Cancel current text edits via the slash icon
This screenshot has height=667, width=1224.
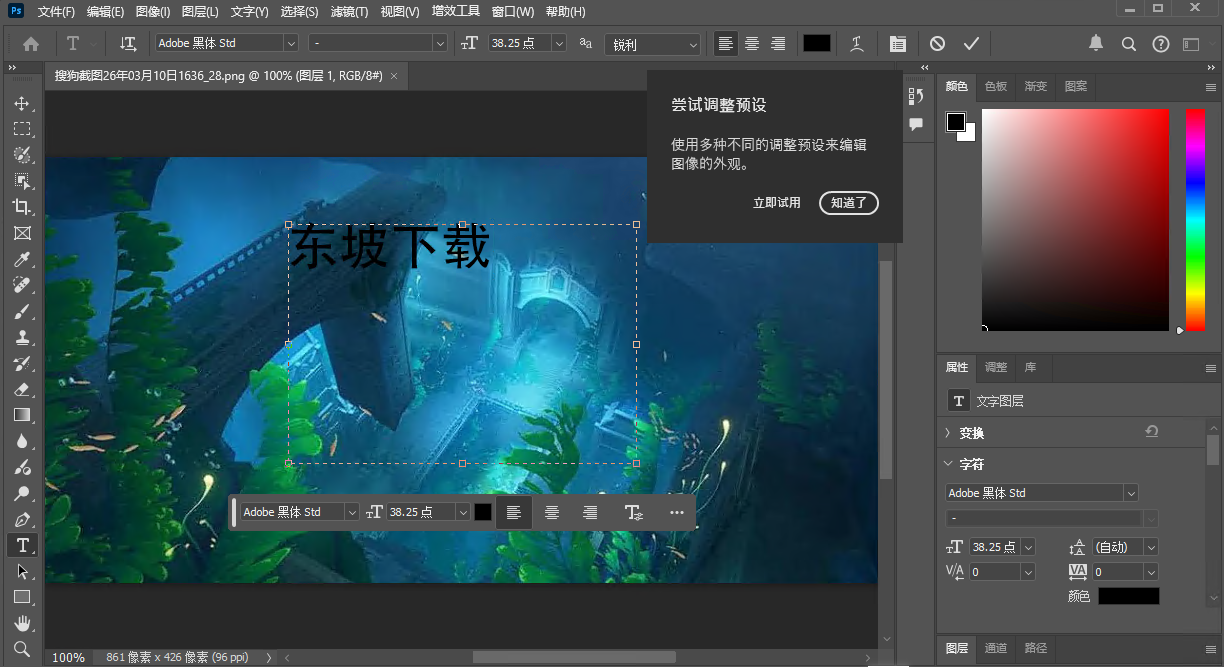[938, 43]
